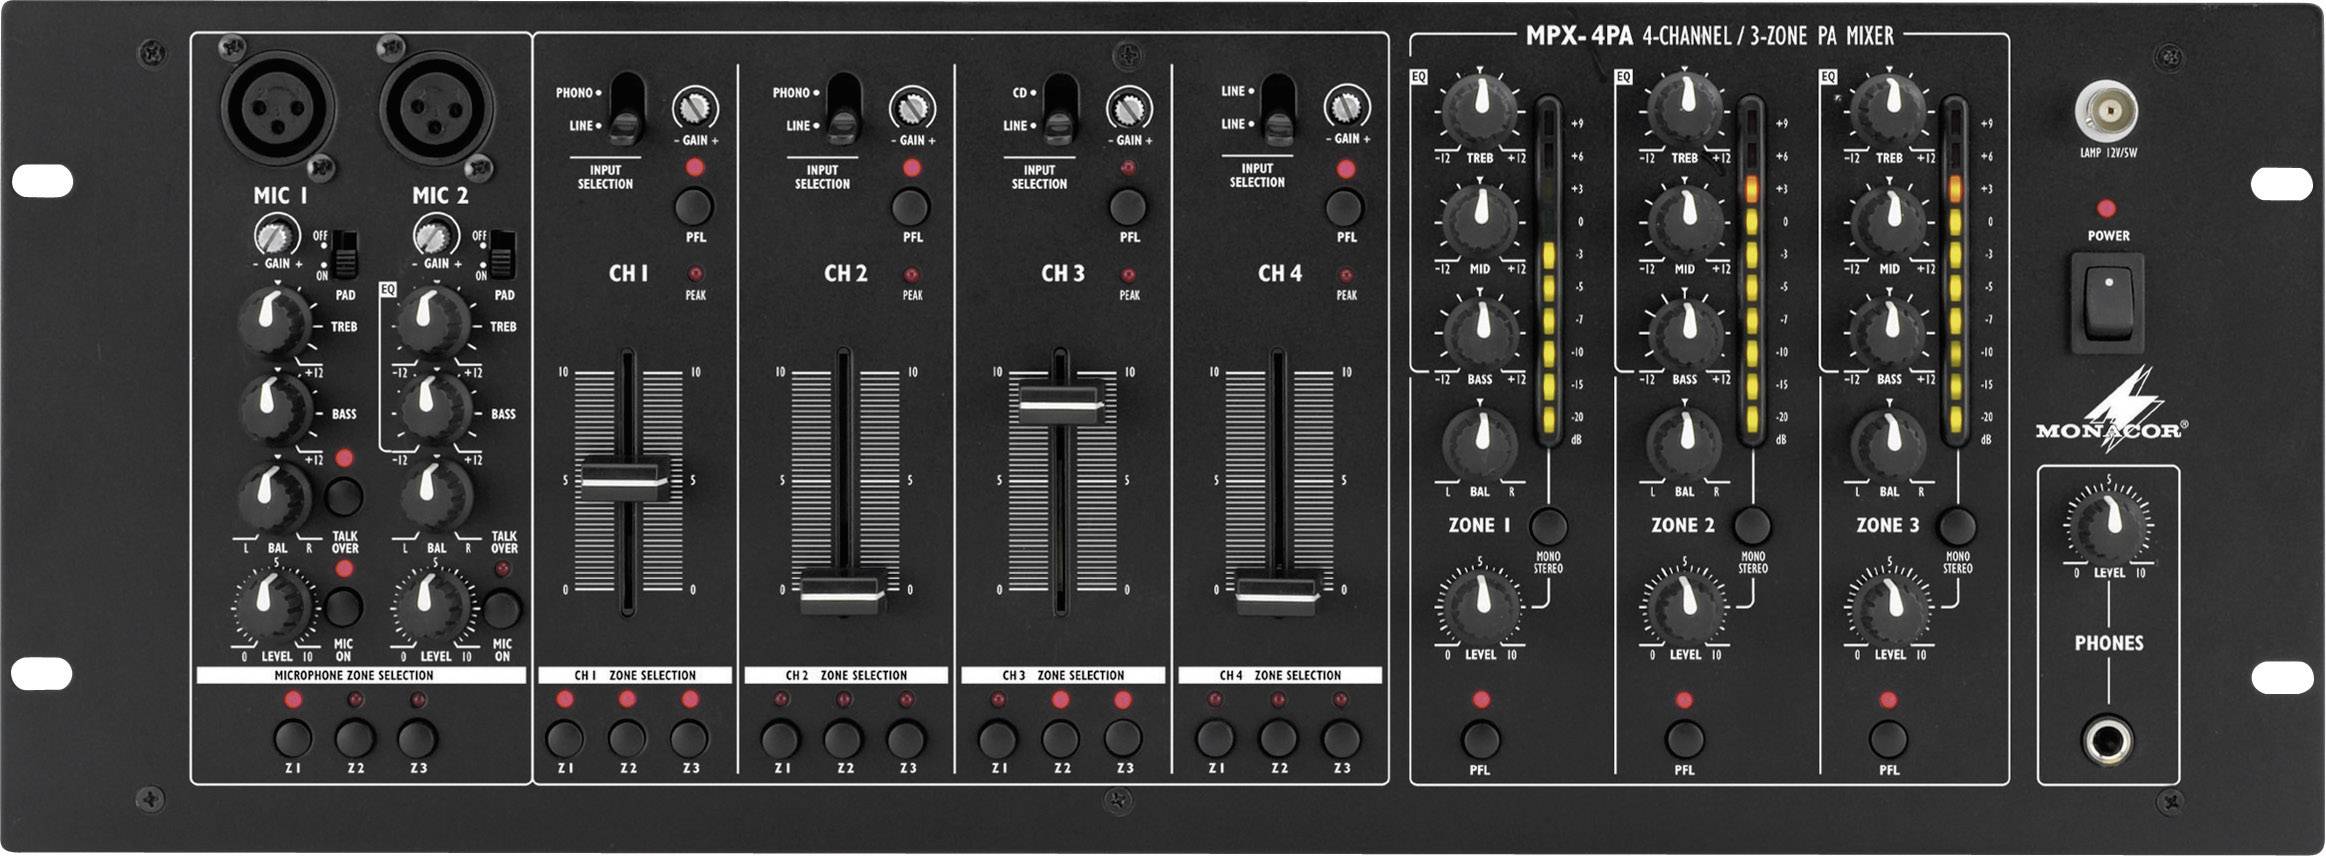This screenshot has height=856, width=2326.
Task: Toggle the main POWER rocker switch
Action: 2108,300
